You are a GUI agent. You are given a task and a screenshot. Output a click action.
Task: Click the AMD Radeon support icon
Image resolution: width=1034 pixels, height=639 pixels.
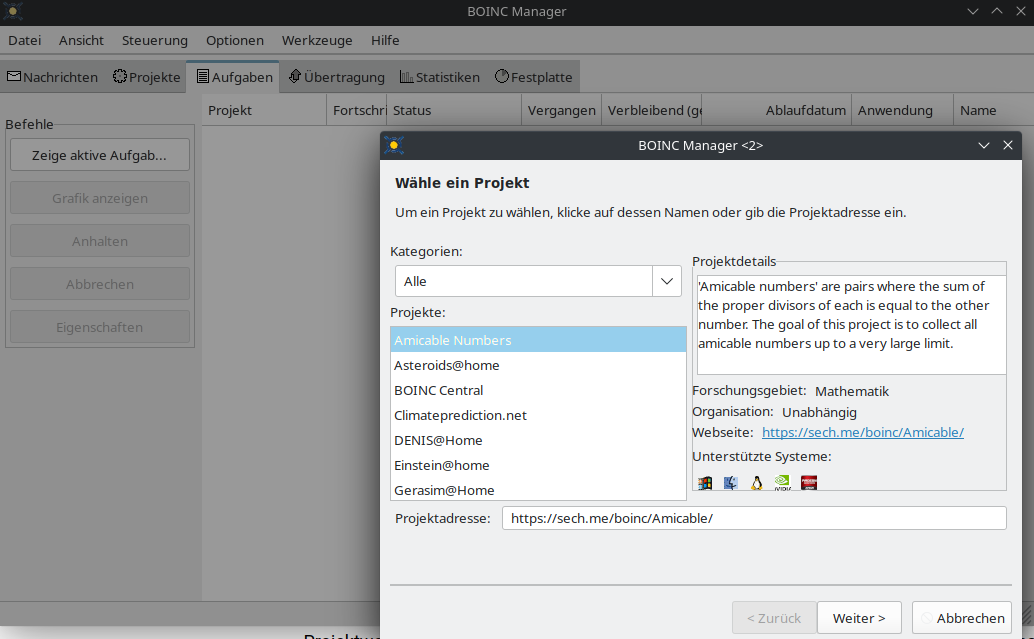pos(809,483)
